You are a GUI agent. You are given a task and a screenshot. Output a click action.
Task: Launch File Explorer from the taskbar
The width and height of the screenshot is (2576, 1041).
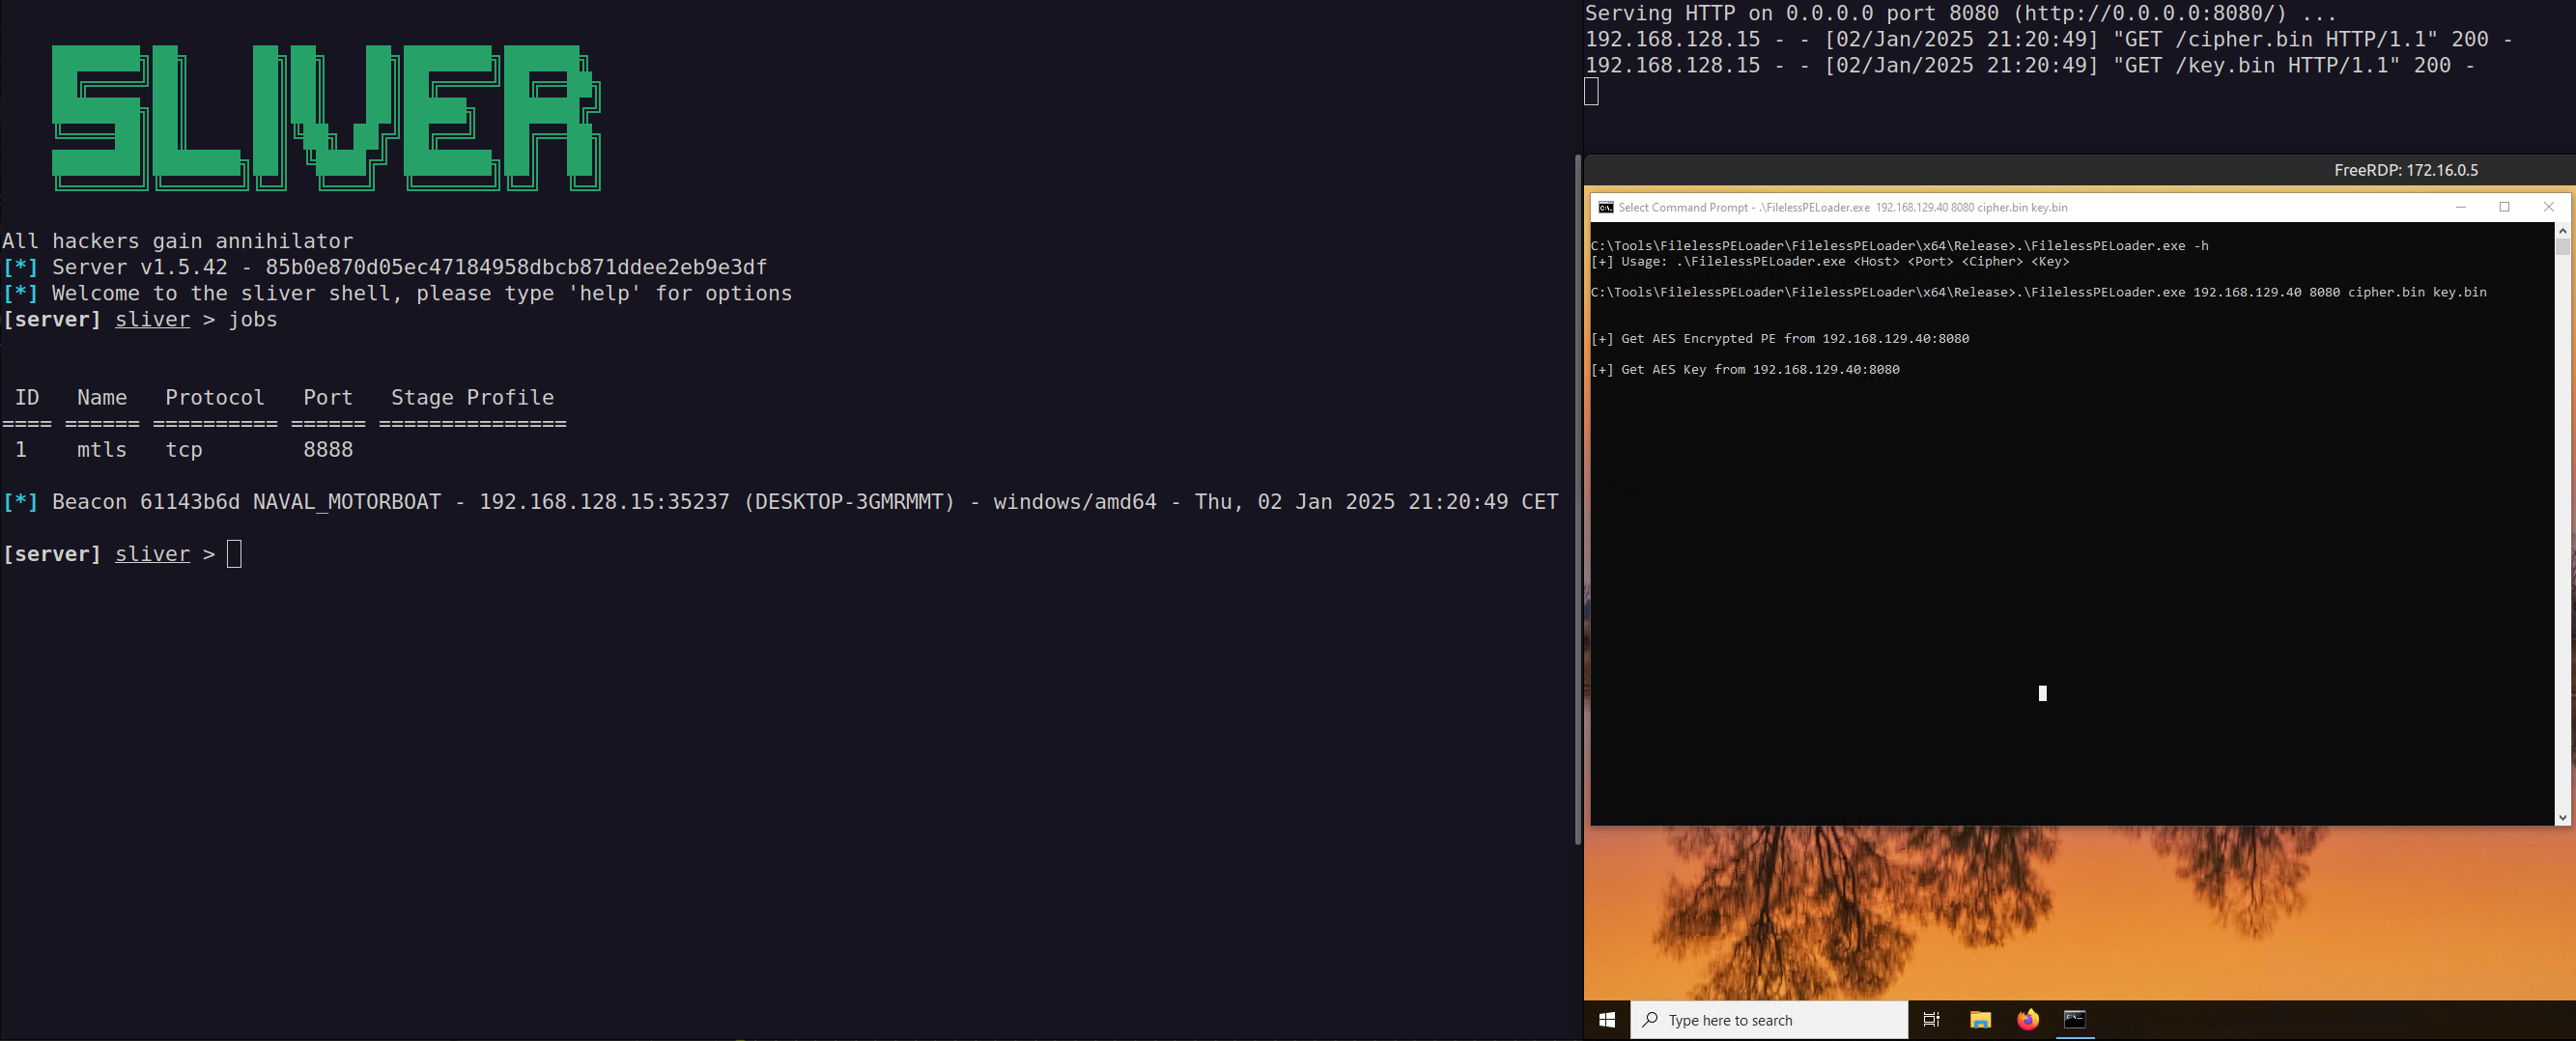(x=1980, y=1020)
